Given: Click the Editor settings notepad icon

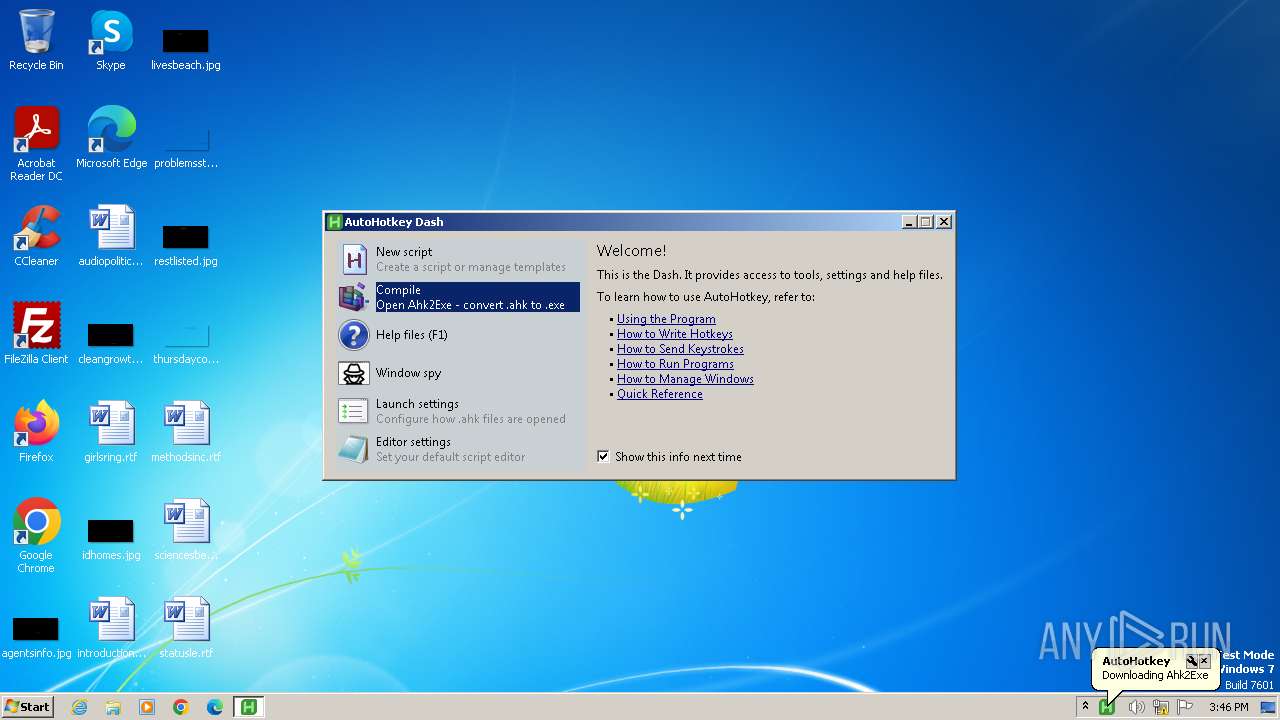Looking at the screenshot, I should click(x=354, y=449).
